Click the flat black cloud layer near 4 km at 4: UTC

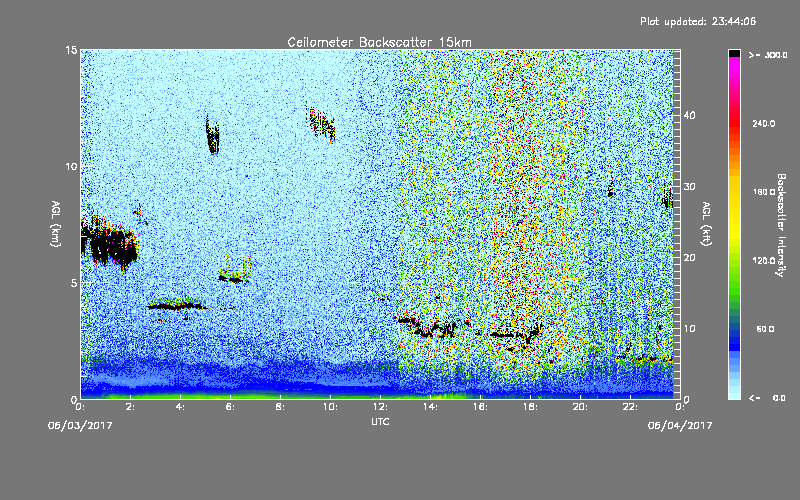[x=177, y=306]
